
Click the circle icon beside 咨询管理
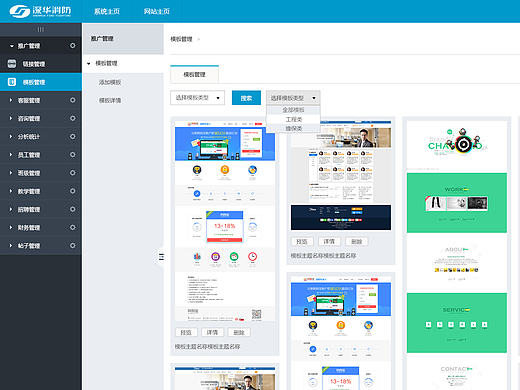[72, 118]
